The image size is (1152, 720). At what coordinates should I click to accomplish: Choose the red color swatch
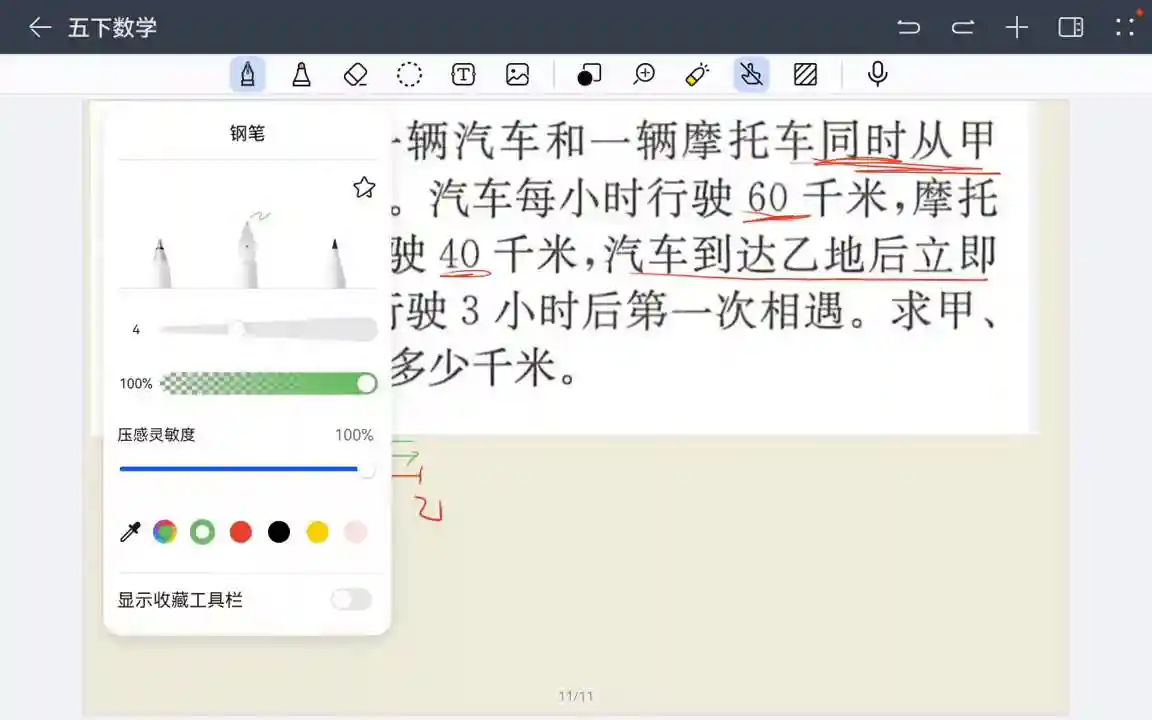coord(241,532)
